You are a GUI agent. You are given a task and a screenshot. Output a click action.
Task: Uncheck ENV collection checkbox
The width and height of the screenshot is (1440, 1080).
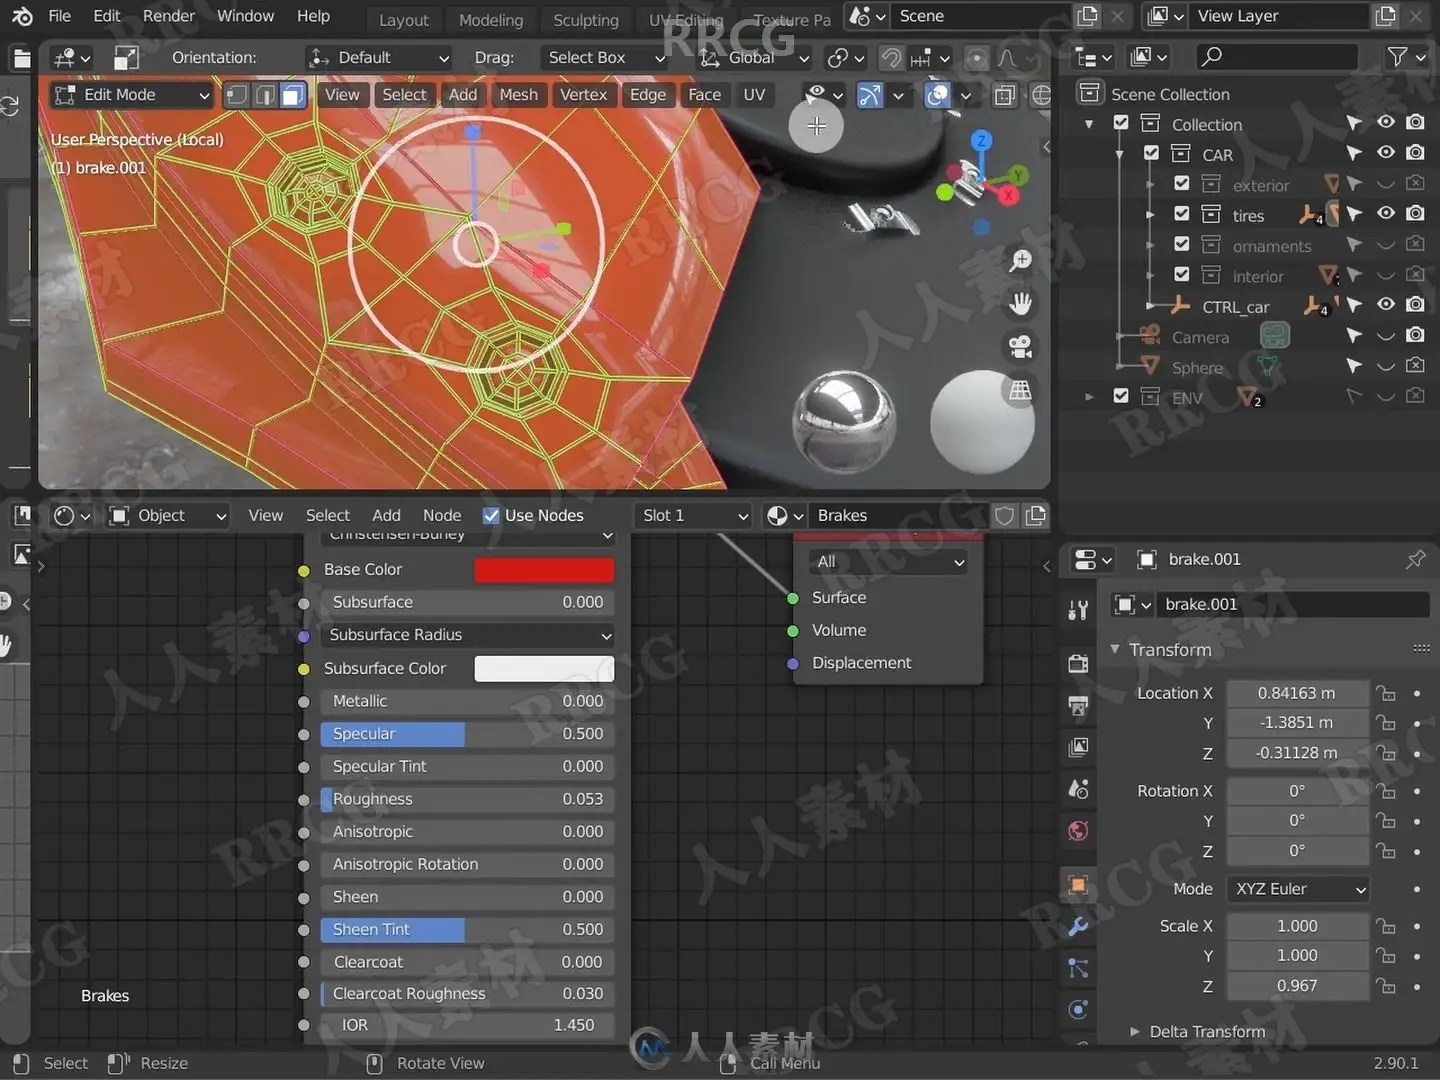(1121, 396)
